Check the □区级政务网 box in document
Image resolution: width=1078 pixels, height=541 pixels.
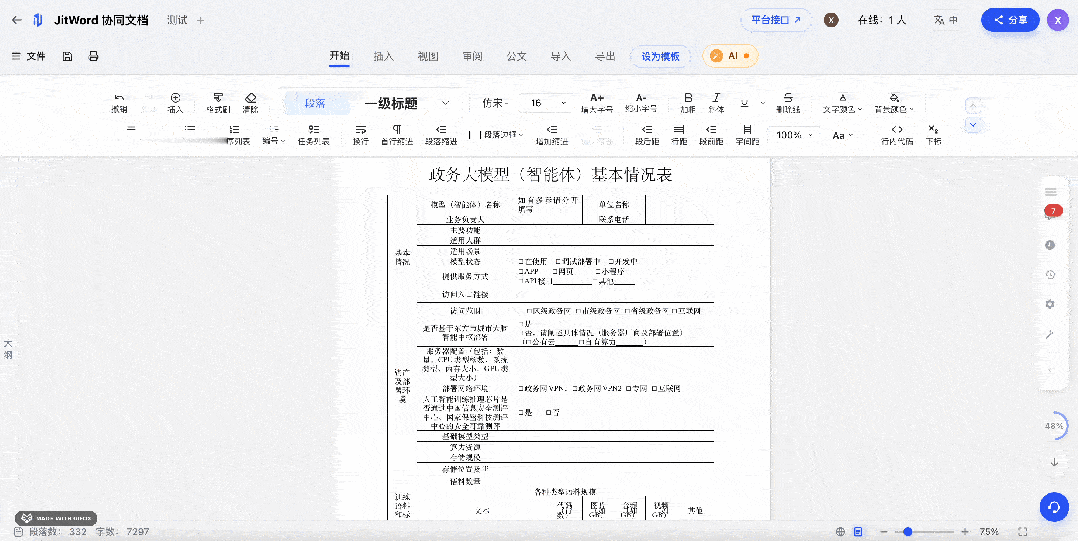coord(529,311)
